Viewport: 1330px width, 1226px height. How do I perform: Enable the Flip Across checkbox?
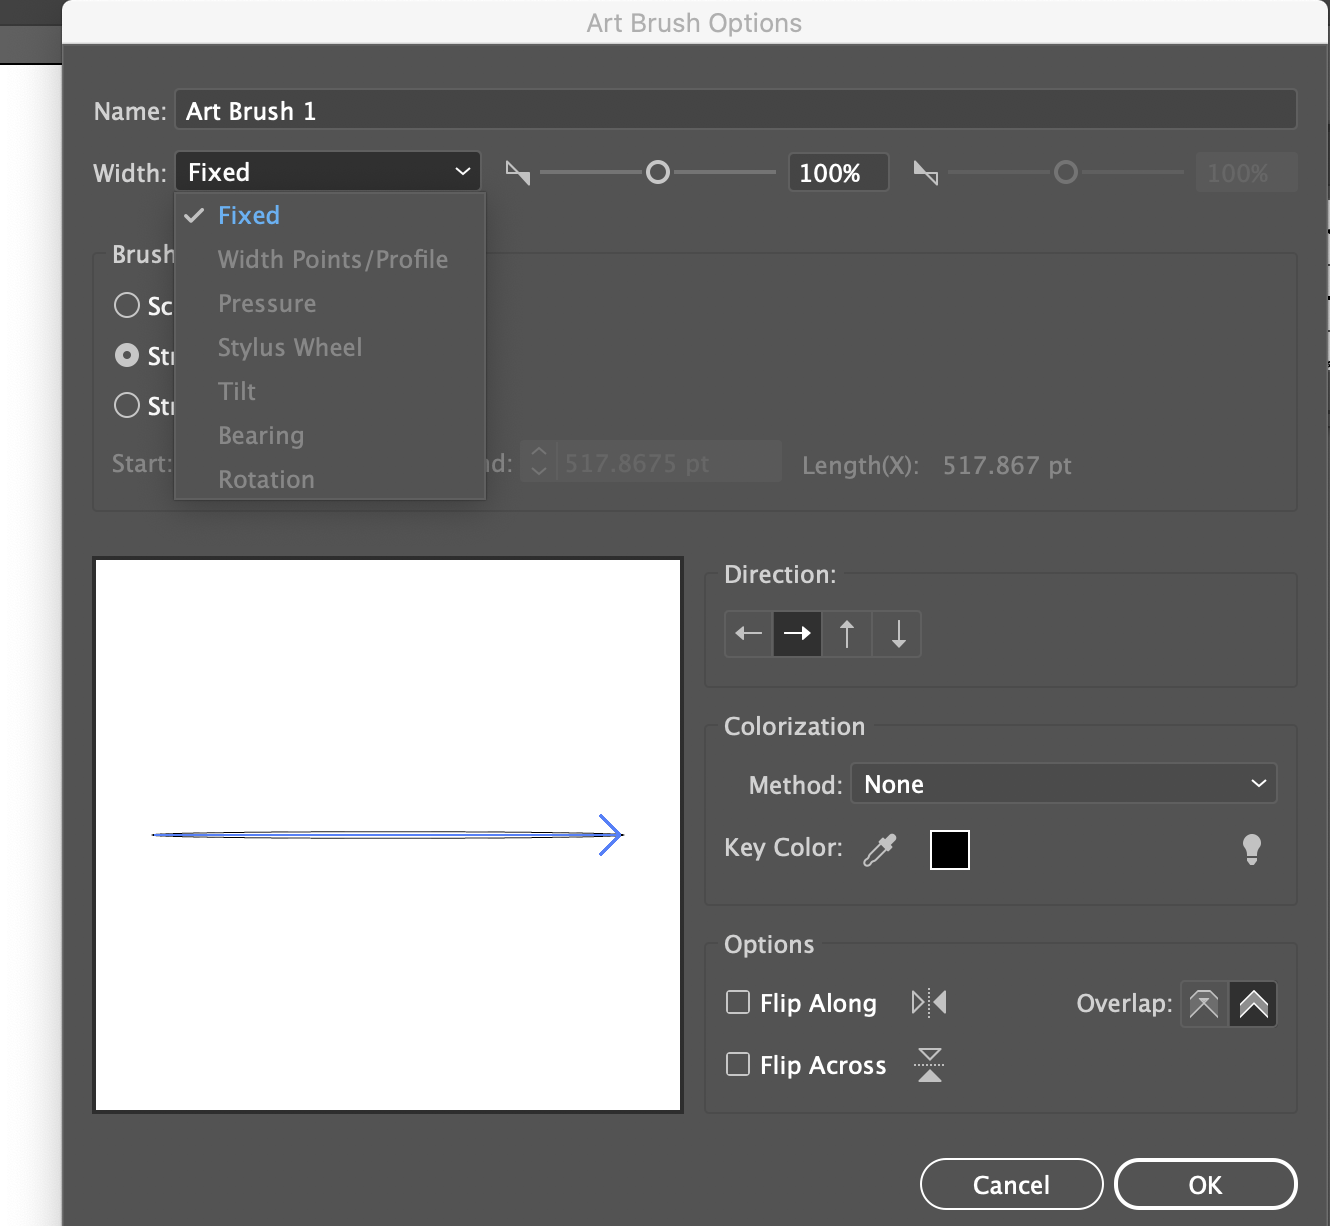[738, 1065]
